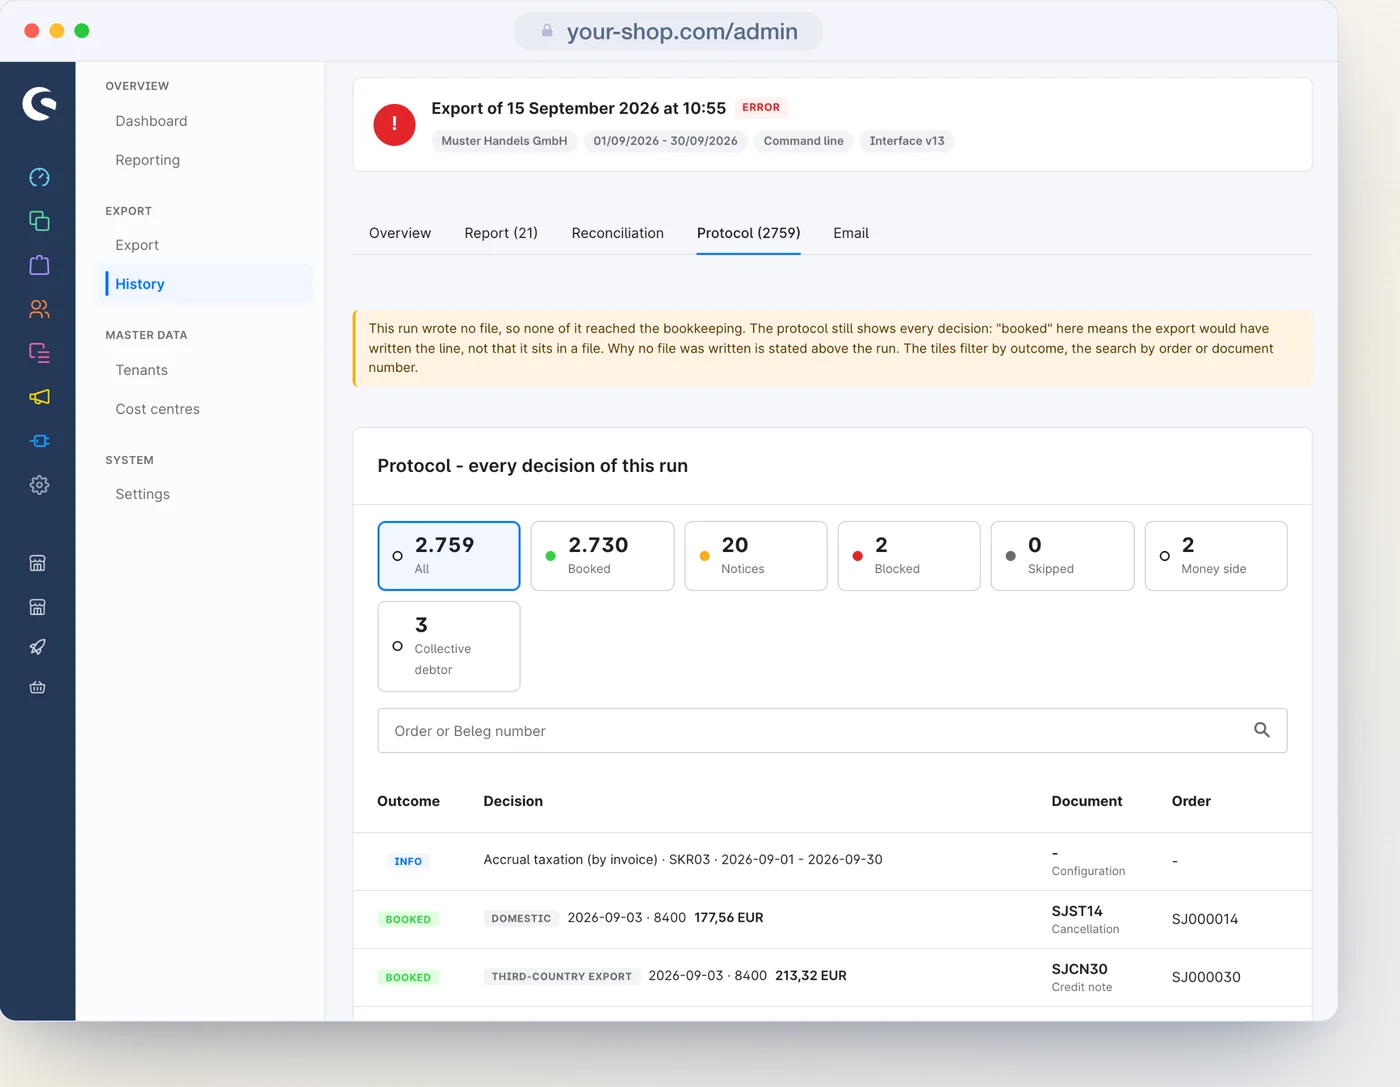Screen dimensions: 1400x1087
Task: Click the Decision column header
Action: (x=513, y=801)
